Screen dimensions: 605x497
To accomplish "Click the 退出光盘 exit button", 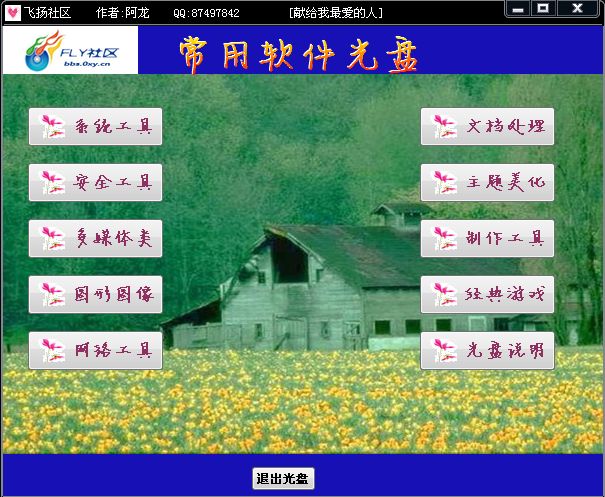I will coord(283,478).
